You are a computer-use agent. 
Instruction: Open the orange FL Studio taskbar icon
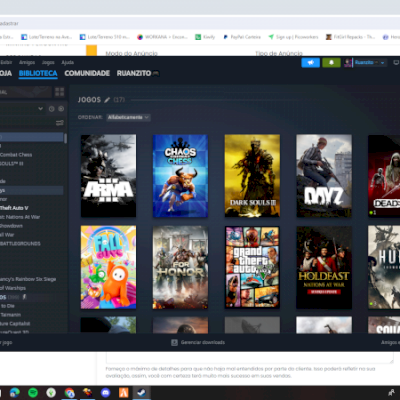pos(124,393)
